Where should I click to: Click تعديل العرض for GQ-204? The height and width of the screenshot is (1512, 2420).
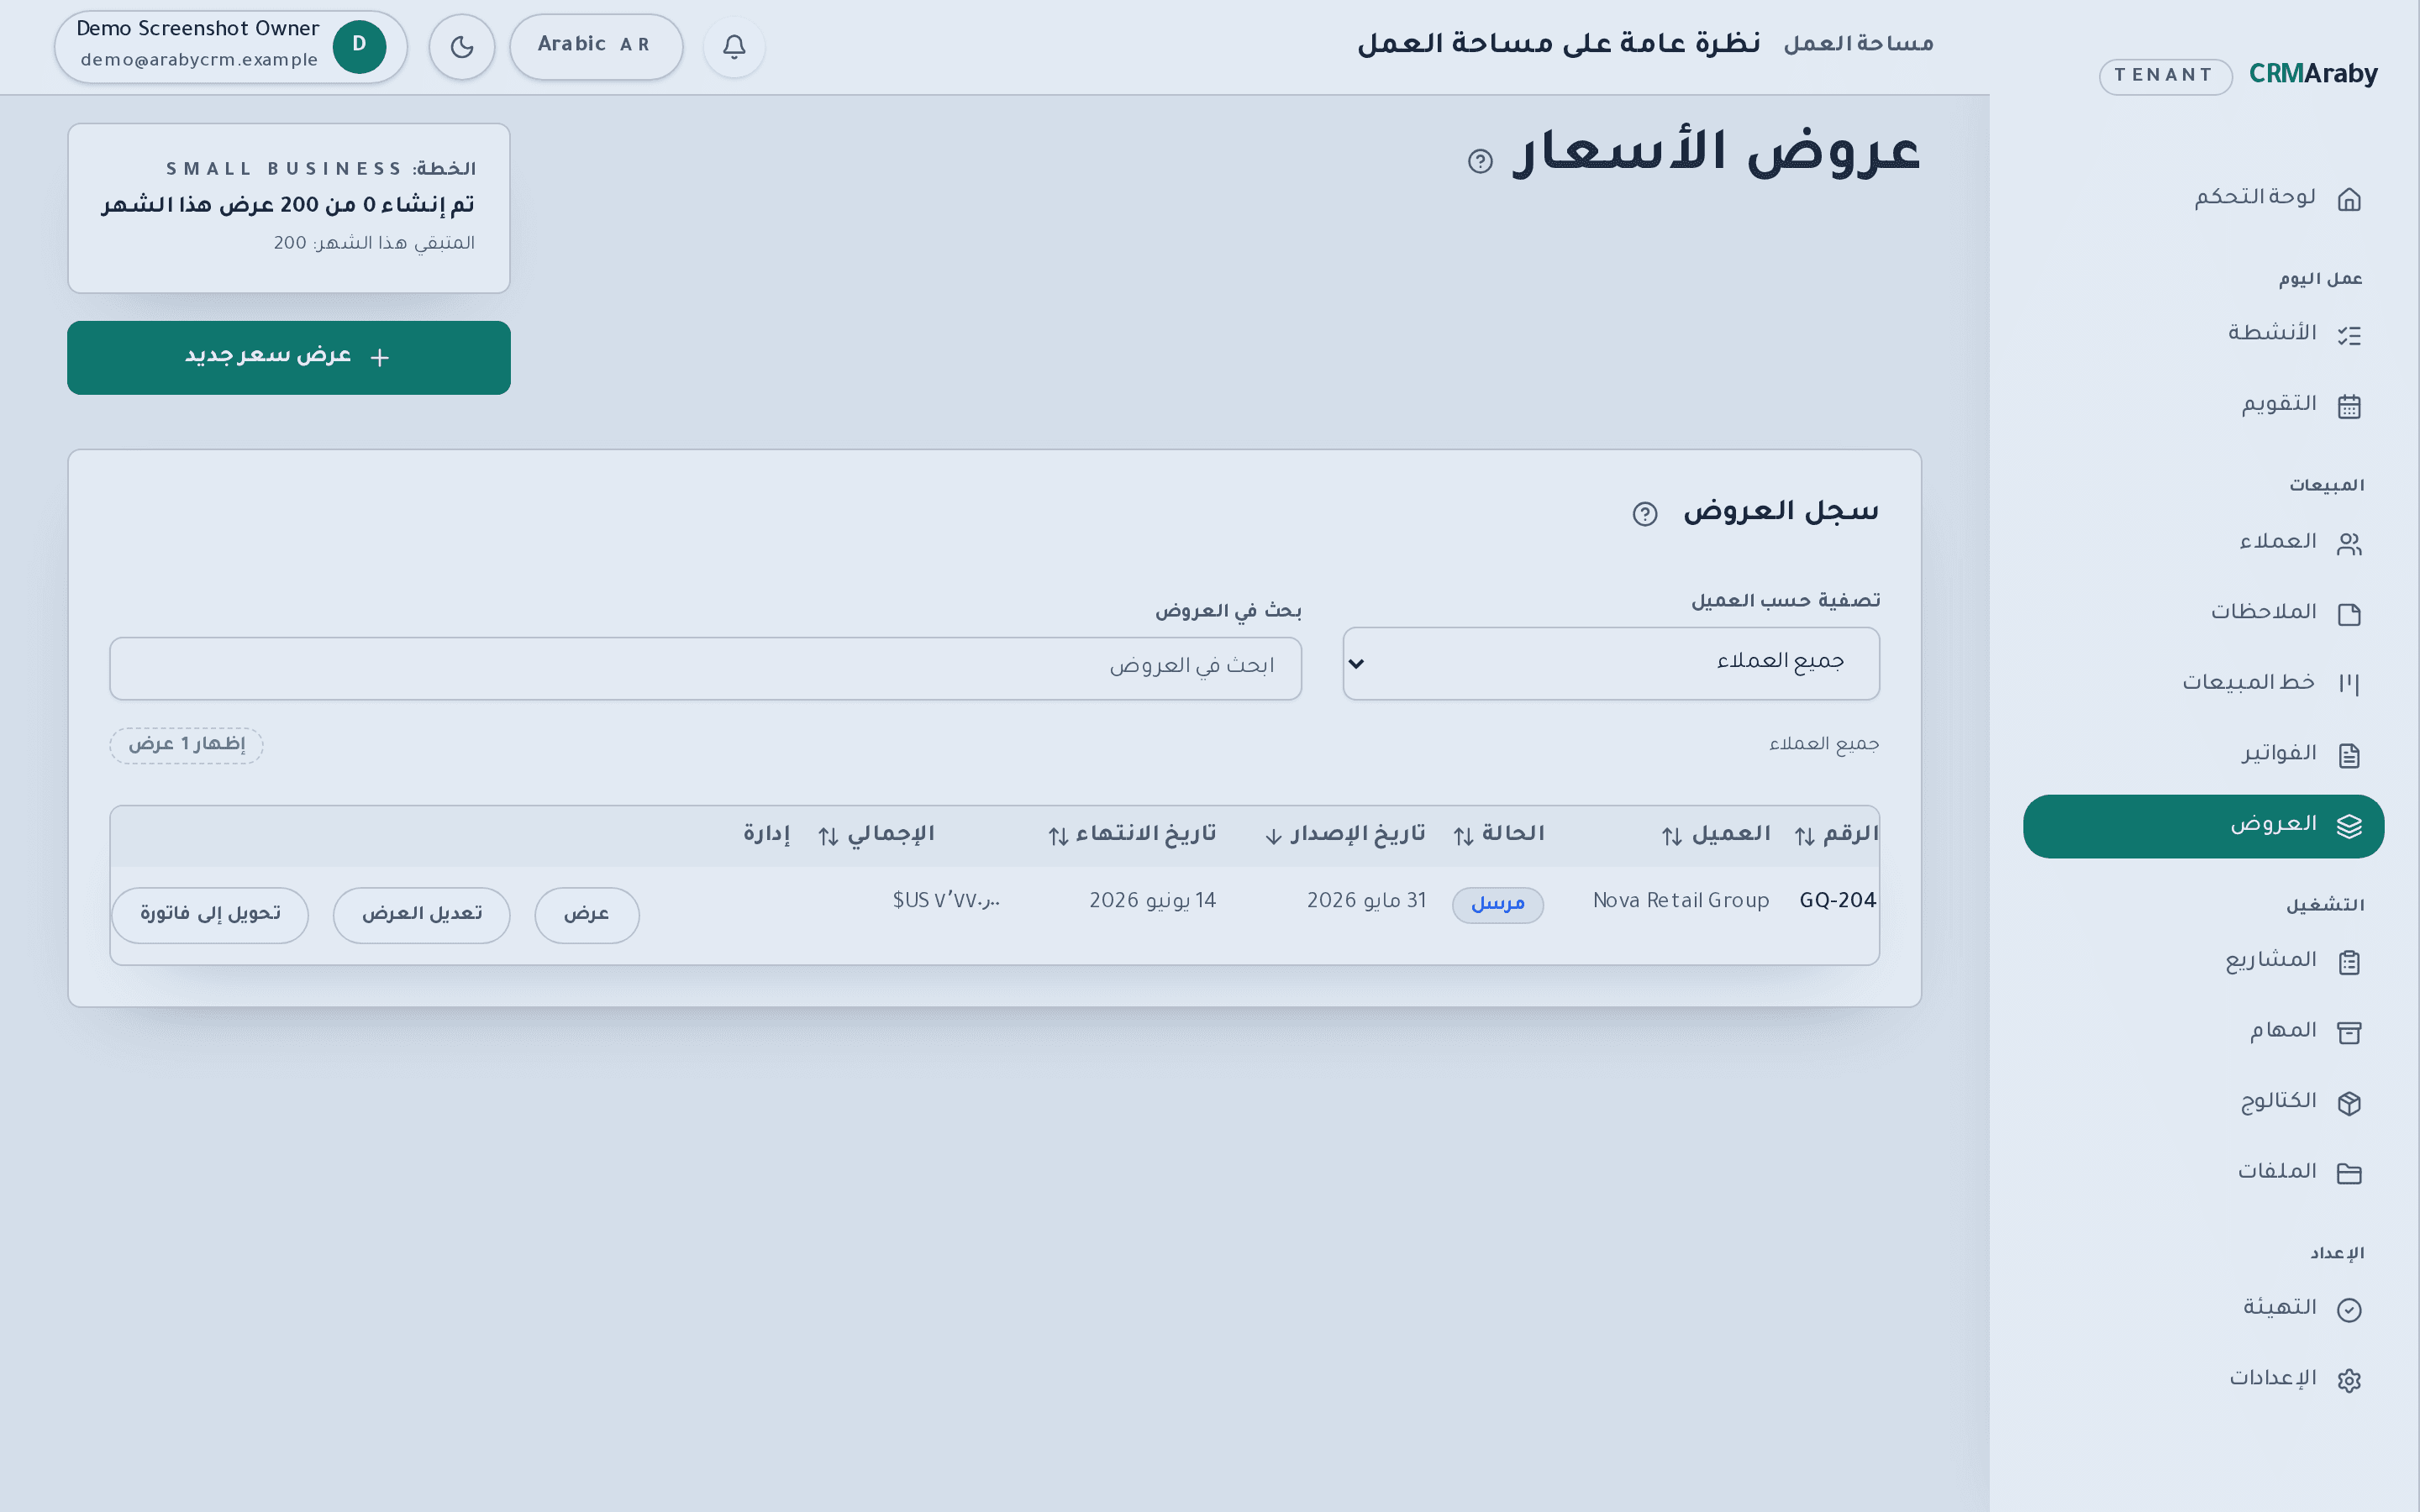[422, 914]
